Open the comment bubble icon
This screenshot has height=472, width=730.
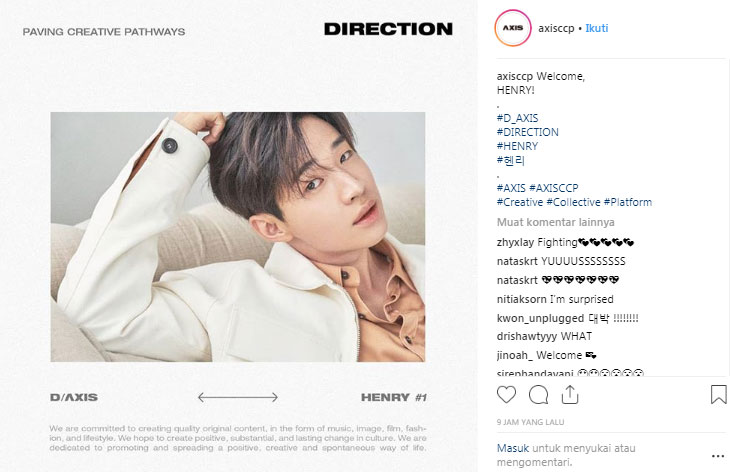pos(538,395)
